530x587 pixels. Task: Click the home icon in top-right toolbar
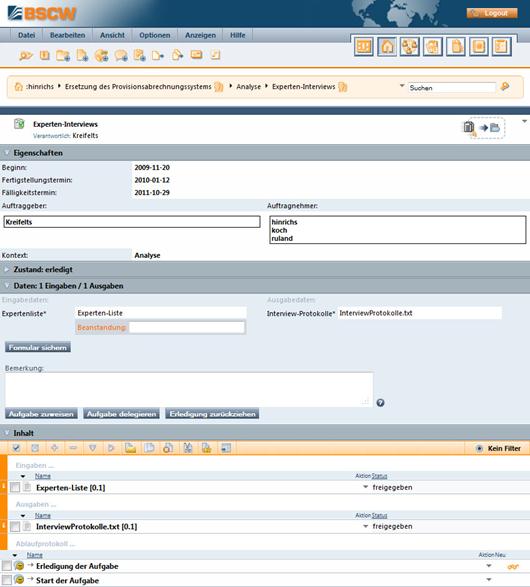pos(387,47)
